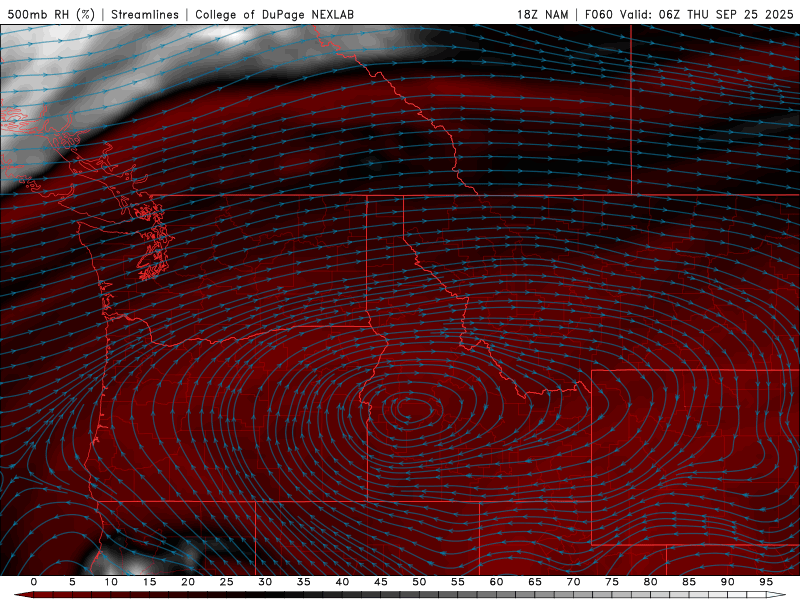800x600 pixels.
Task: Click the '85' value on the color scale
Action: point(689,582)
